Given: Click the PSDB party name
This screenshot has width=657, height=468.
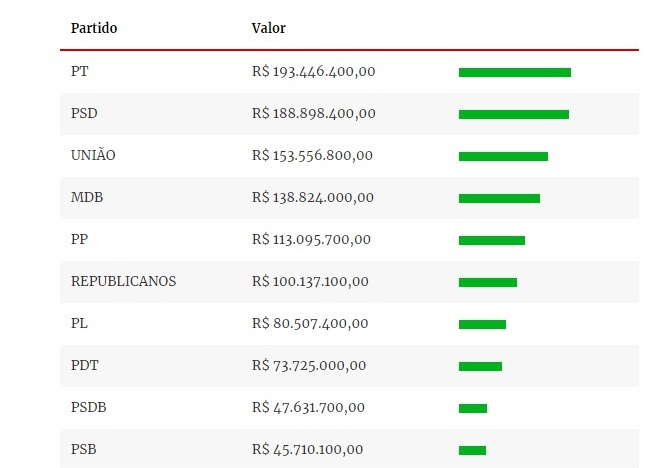Looking at the screenshot, I should coord(89,407).
